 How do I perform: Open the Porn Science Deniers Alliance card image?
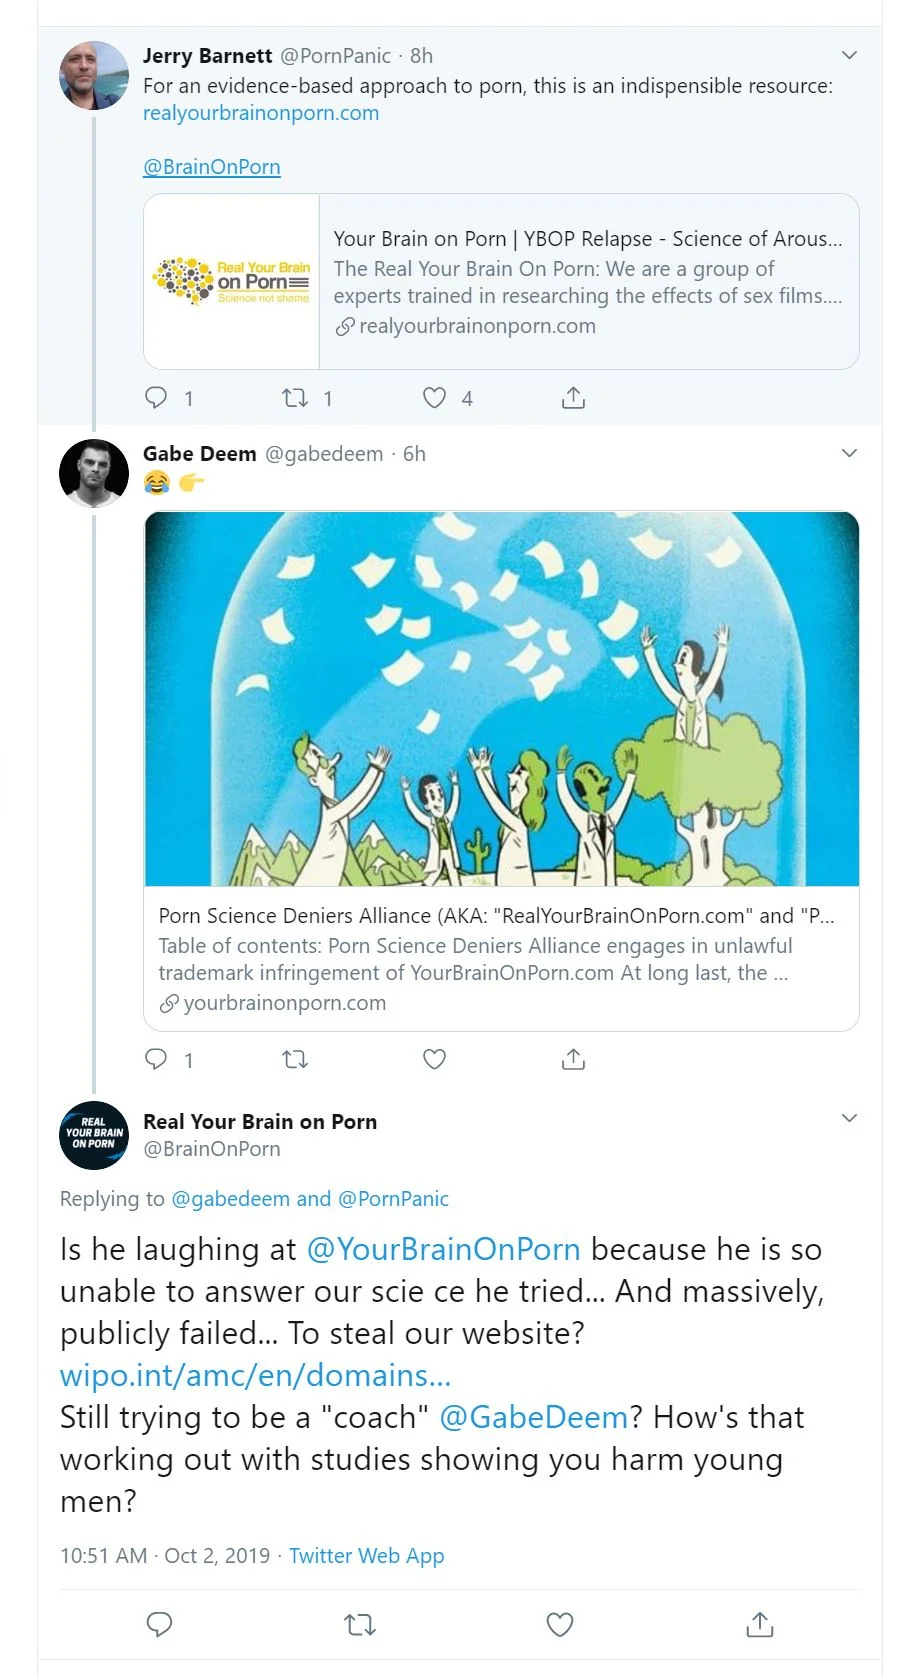[501, 698]
